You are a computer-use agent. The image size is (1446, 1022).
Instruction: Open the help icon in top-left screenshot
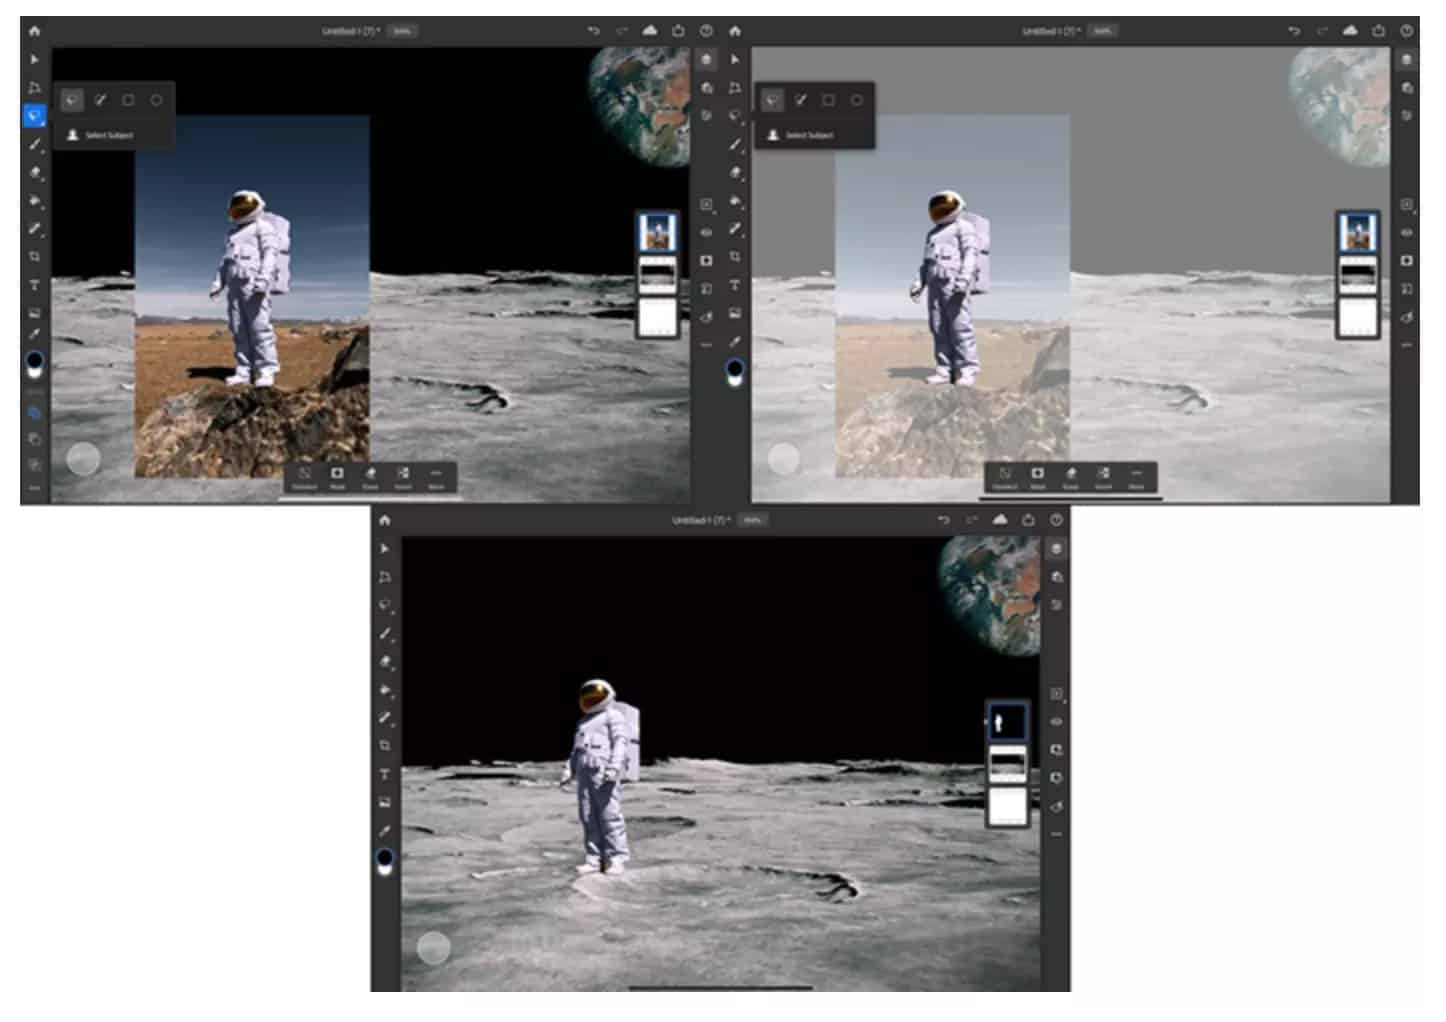tap(706, 31)
